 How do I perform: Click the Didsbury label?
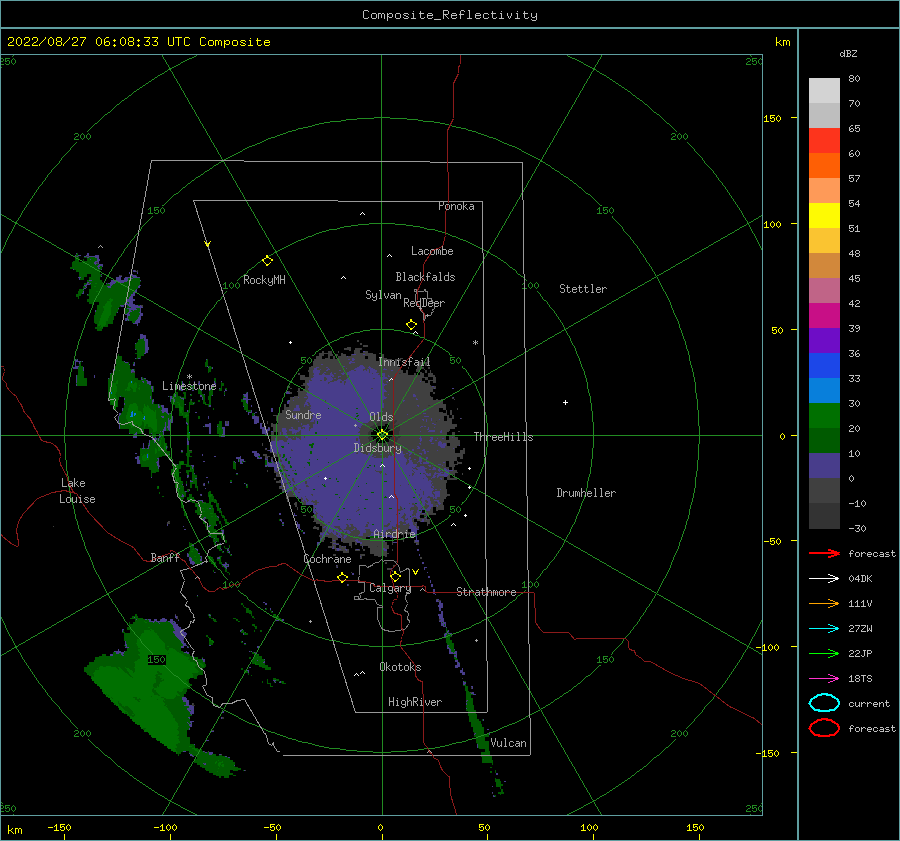[377, 448]
